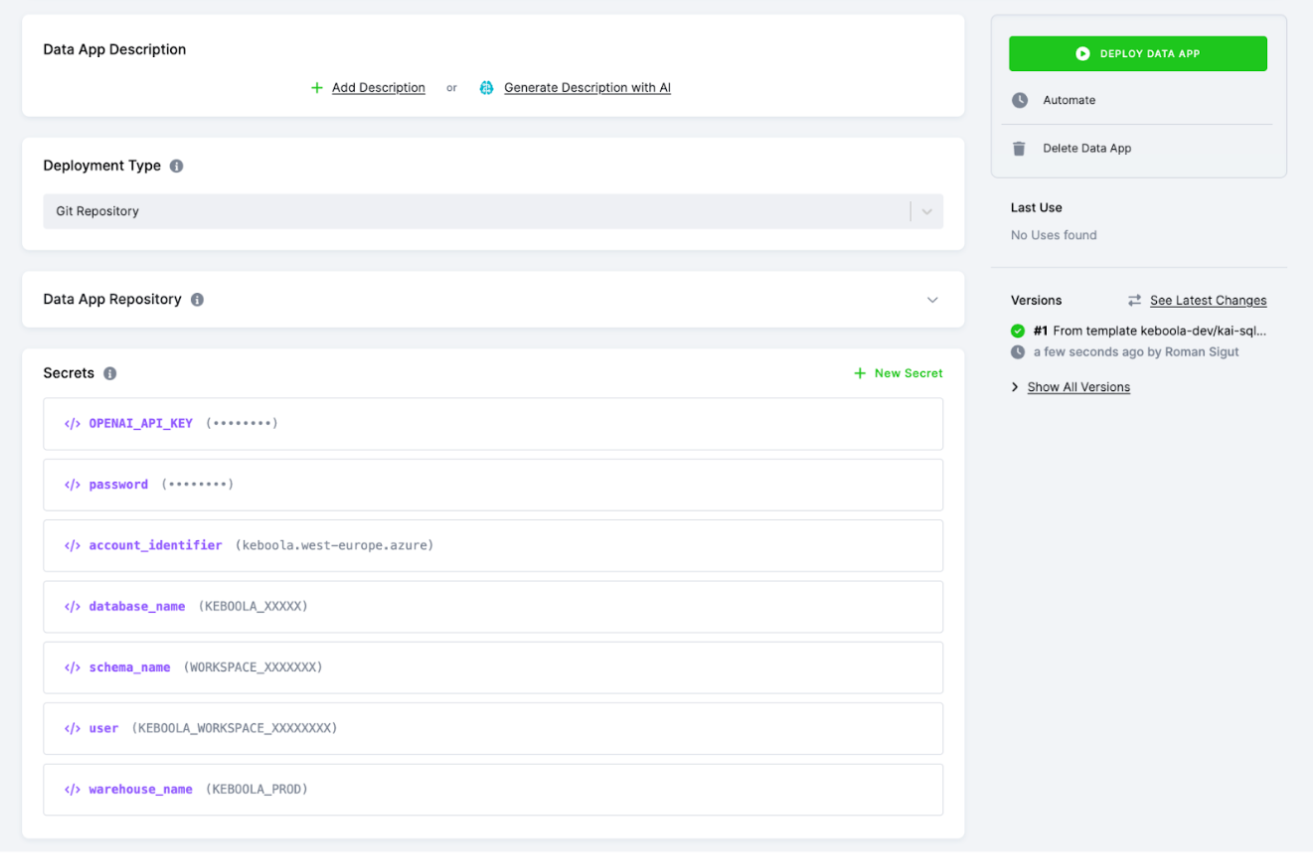The image size is (1313, 853).
Task: Click the KEBOOLA_XXXXX value
Action: tap(253, 607)
